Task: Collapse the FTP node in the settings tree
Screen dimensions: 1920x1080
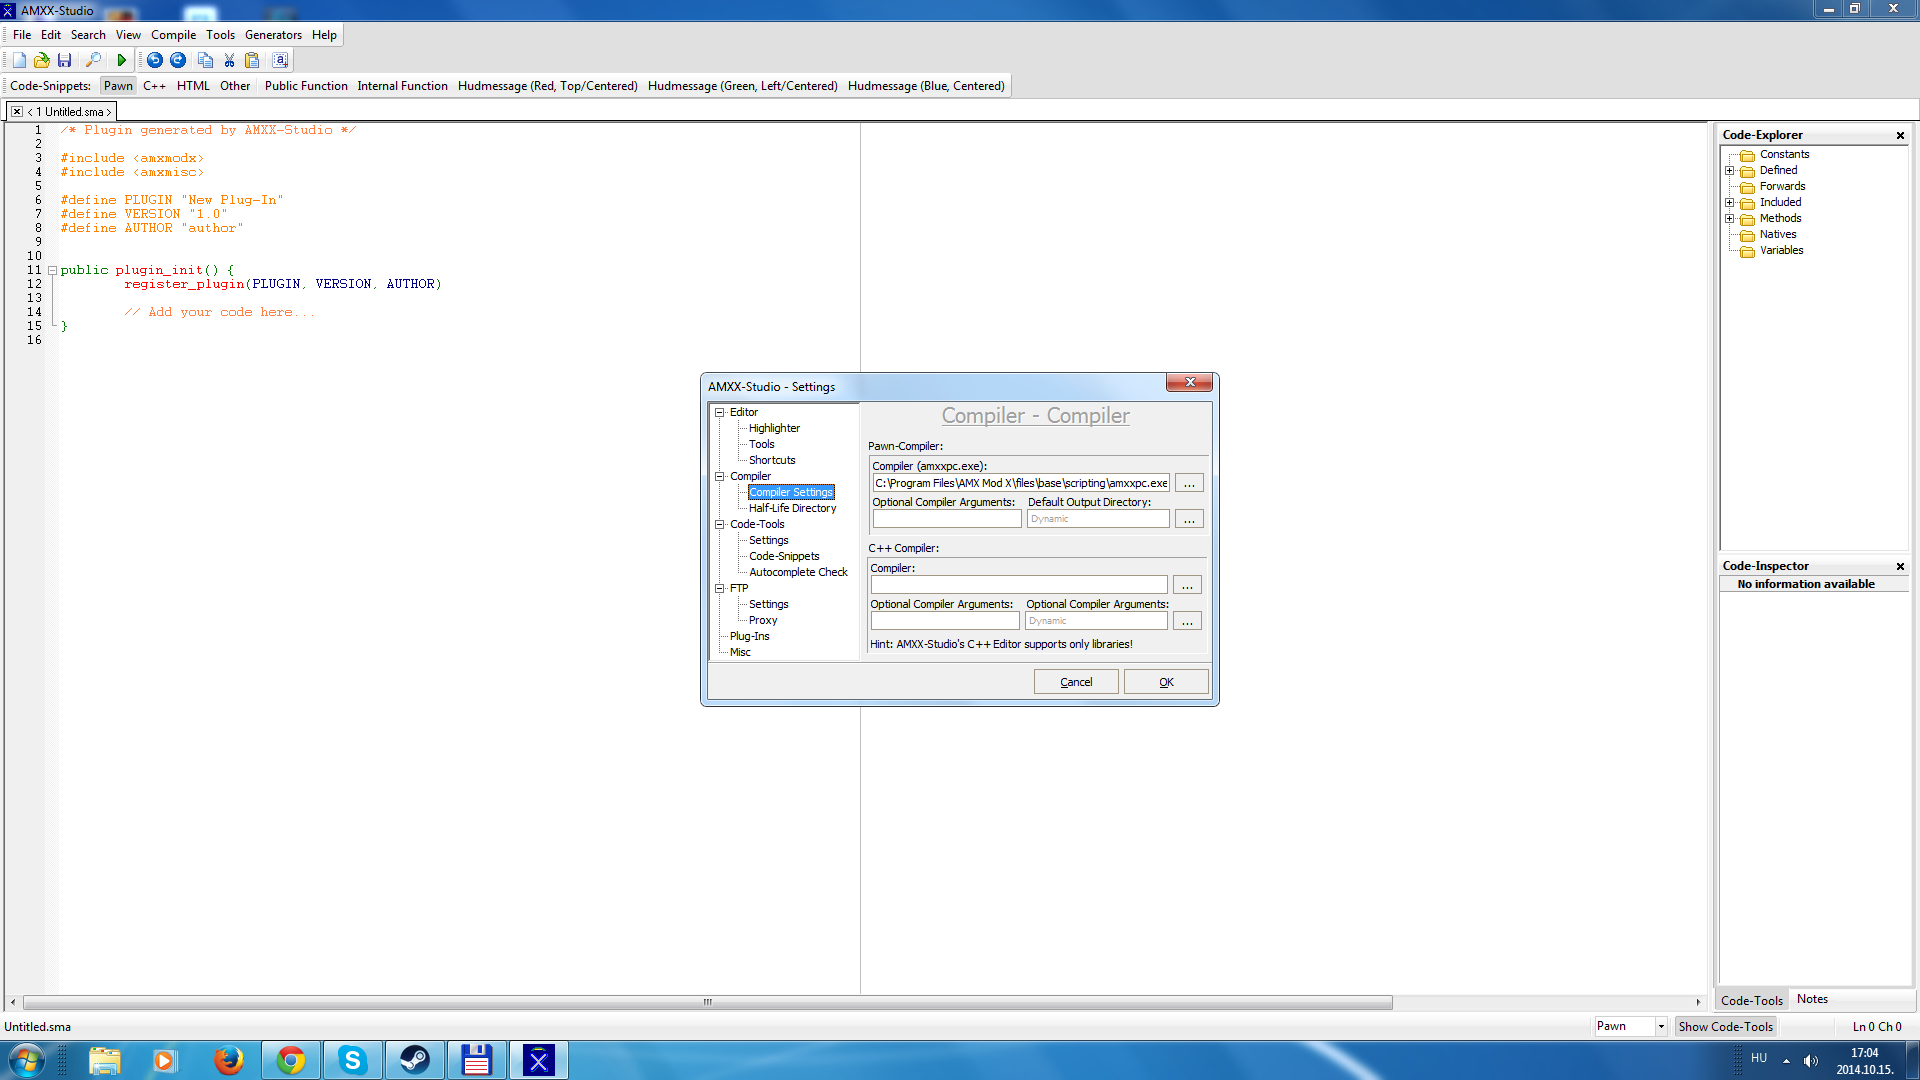Action: click(719, 588)
